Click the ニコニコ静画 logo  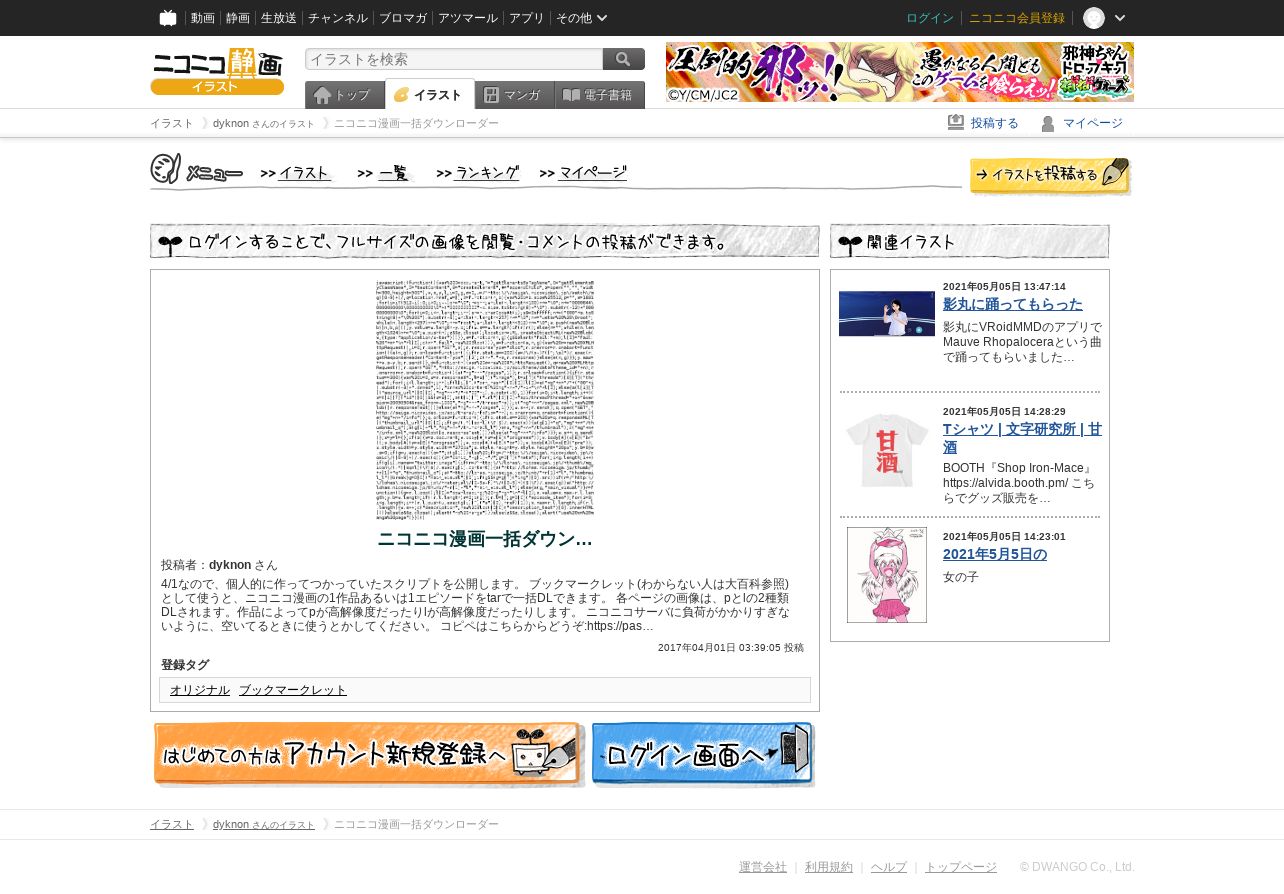click(217, 71)
